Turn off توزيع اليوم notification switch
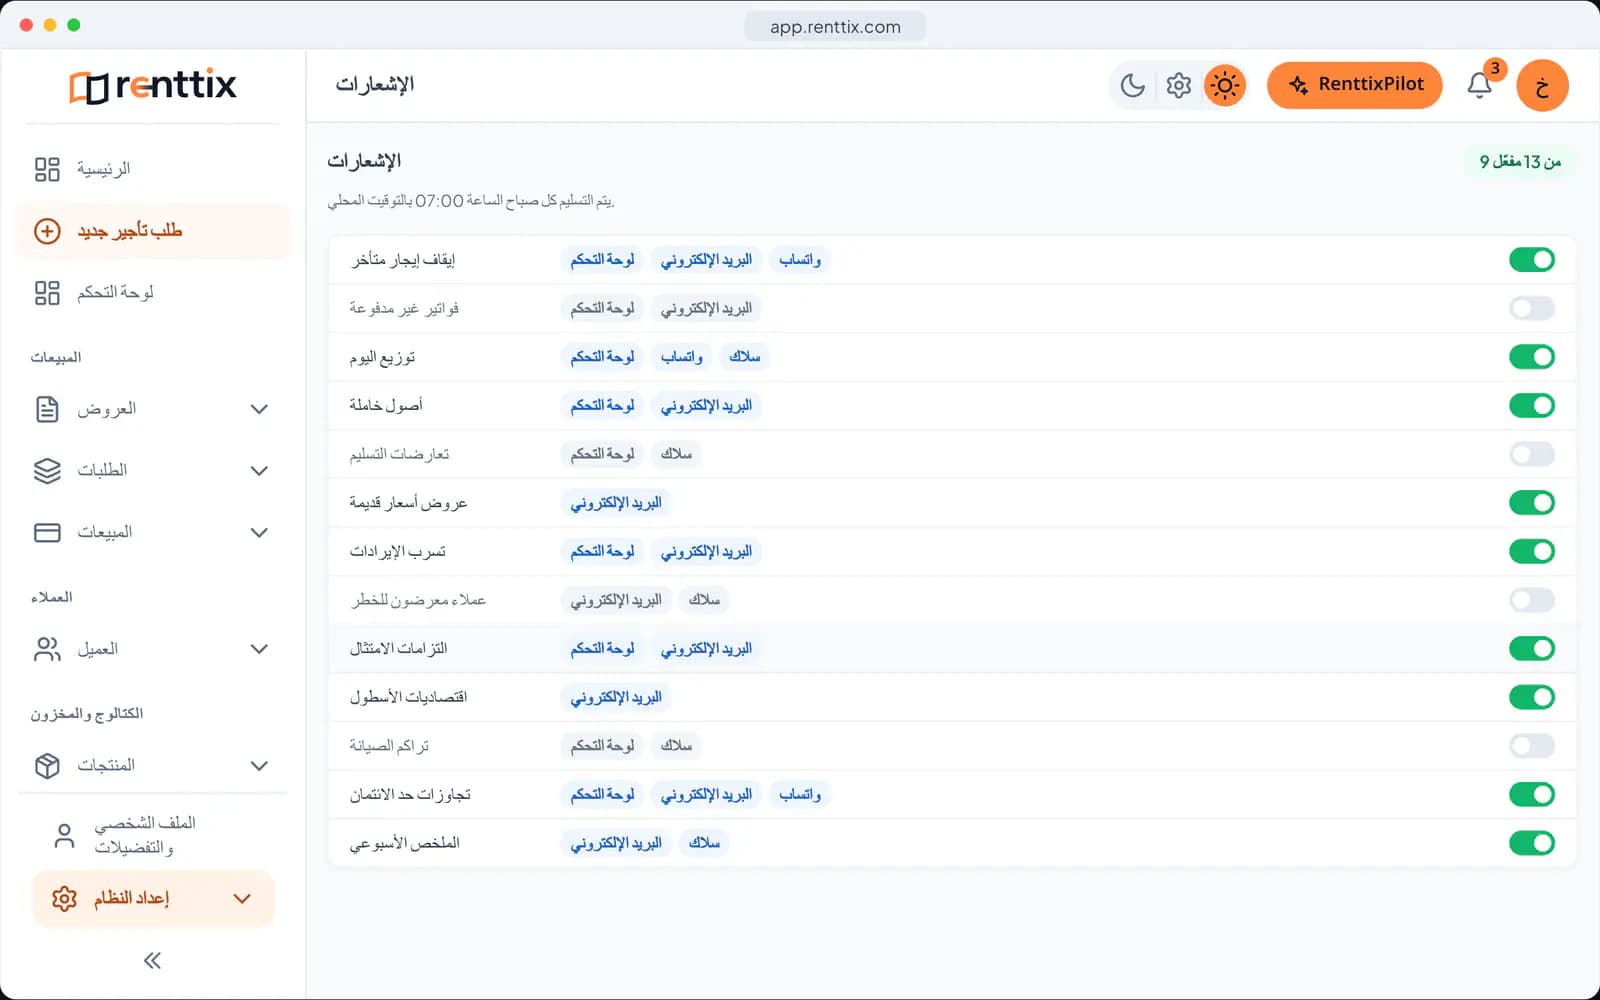This screenshot has width=1600, height=1000. (x=1531, y=357)
